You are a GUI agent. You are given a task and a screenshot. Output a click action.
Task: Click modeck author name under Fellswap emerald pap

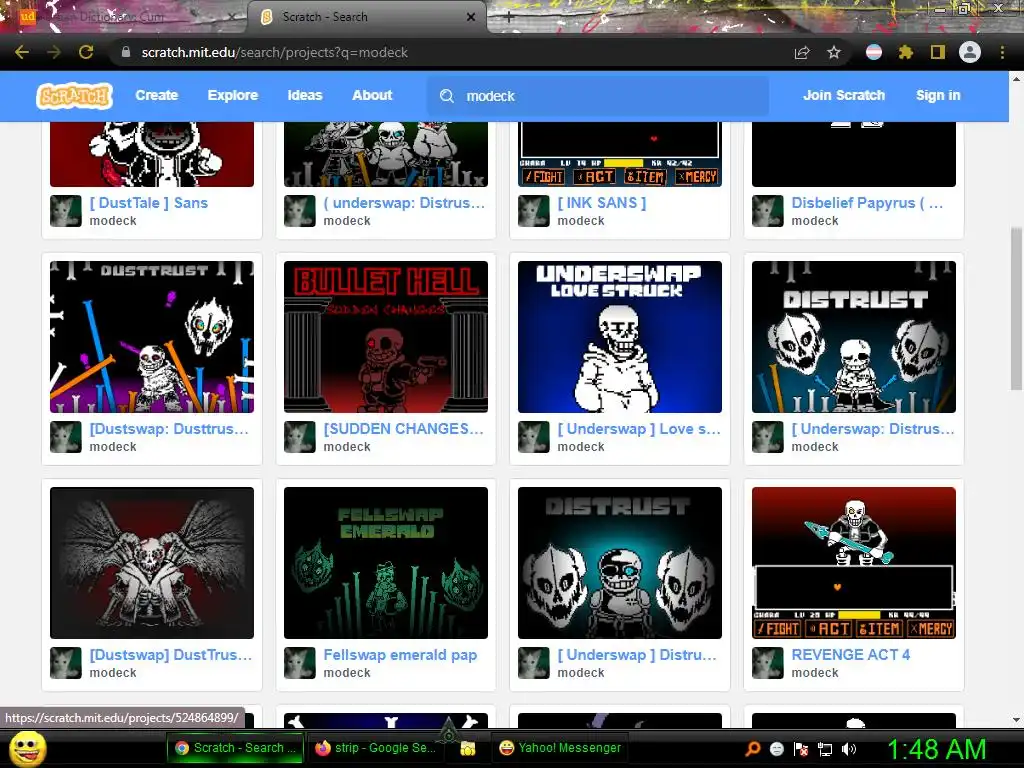(347, 673)
